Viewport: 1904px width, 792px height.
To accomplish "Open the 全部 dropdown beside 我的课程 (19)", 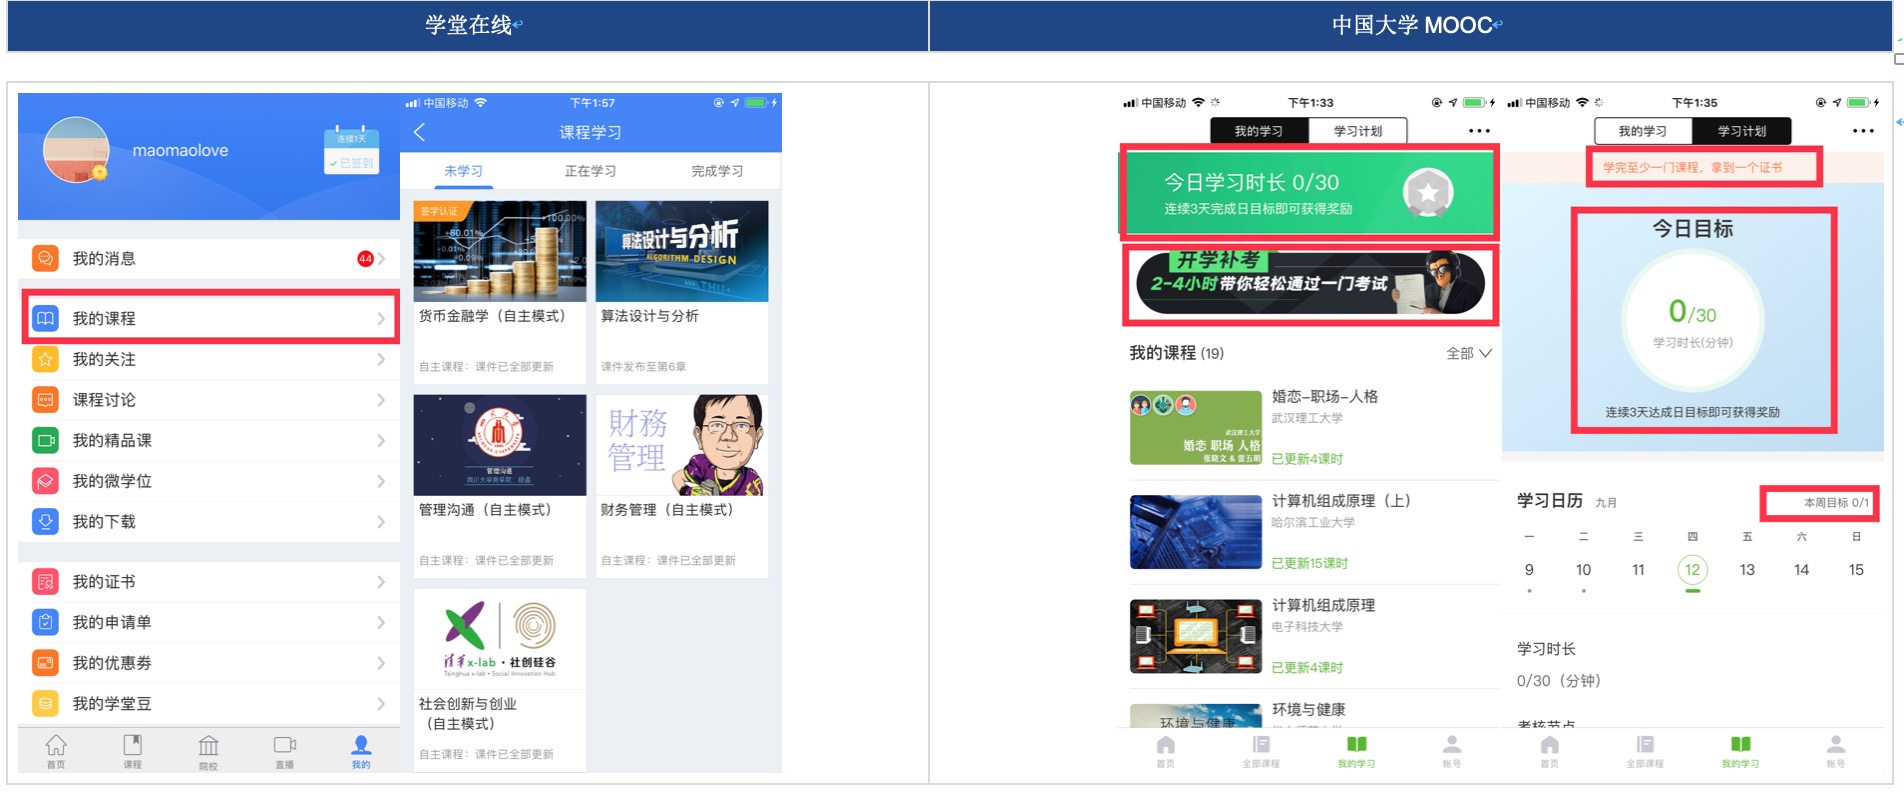I will click(1469, 353).
